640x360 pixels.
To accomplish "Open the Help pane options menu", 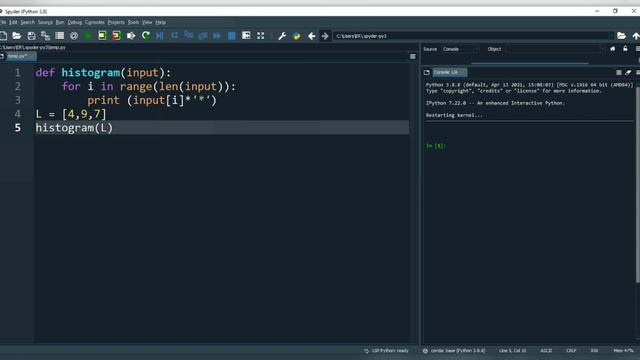I will (x=638, y=49).
